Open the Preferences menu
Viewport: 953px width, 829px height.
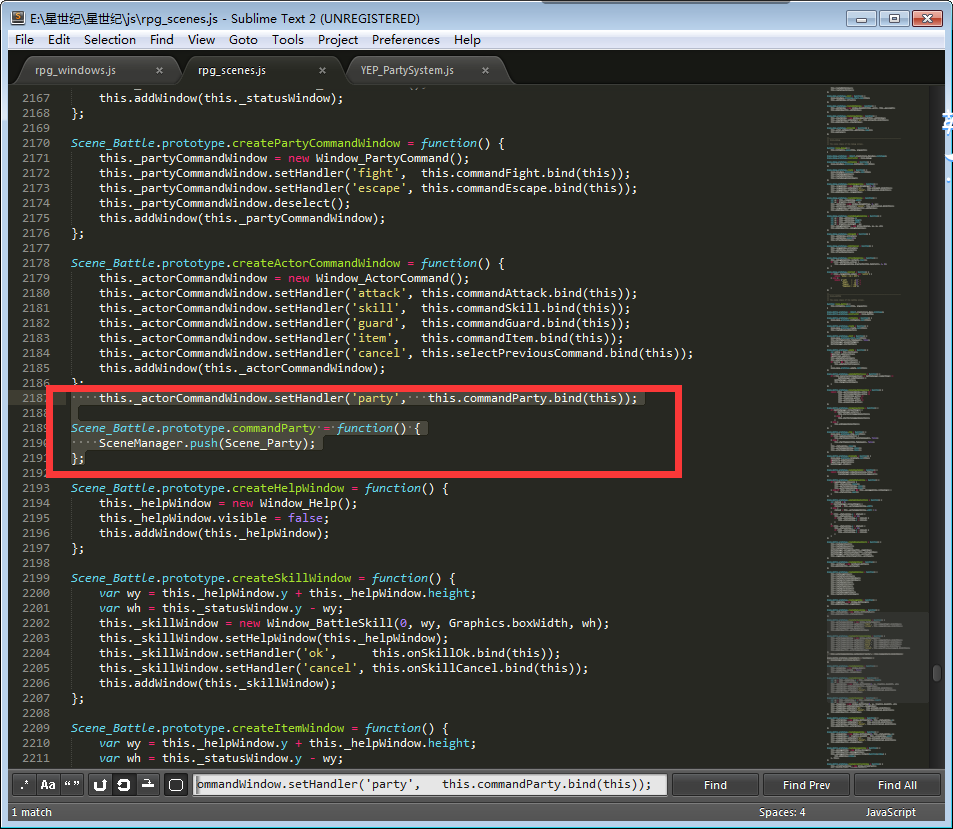(x=406, y=40)
